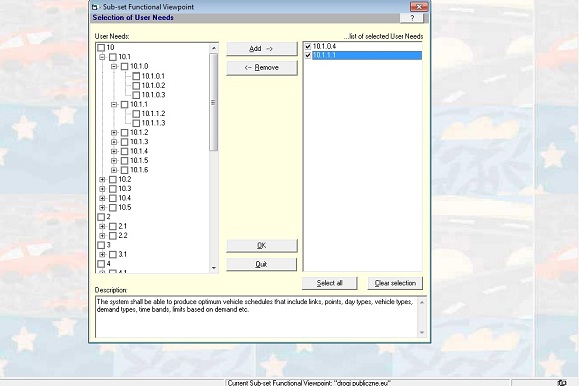The height and width of the screenshot is (386, 579).
Task: Expand the 10.4 tree node
Action: [102, 198]
